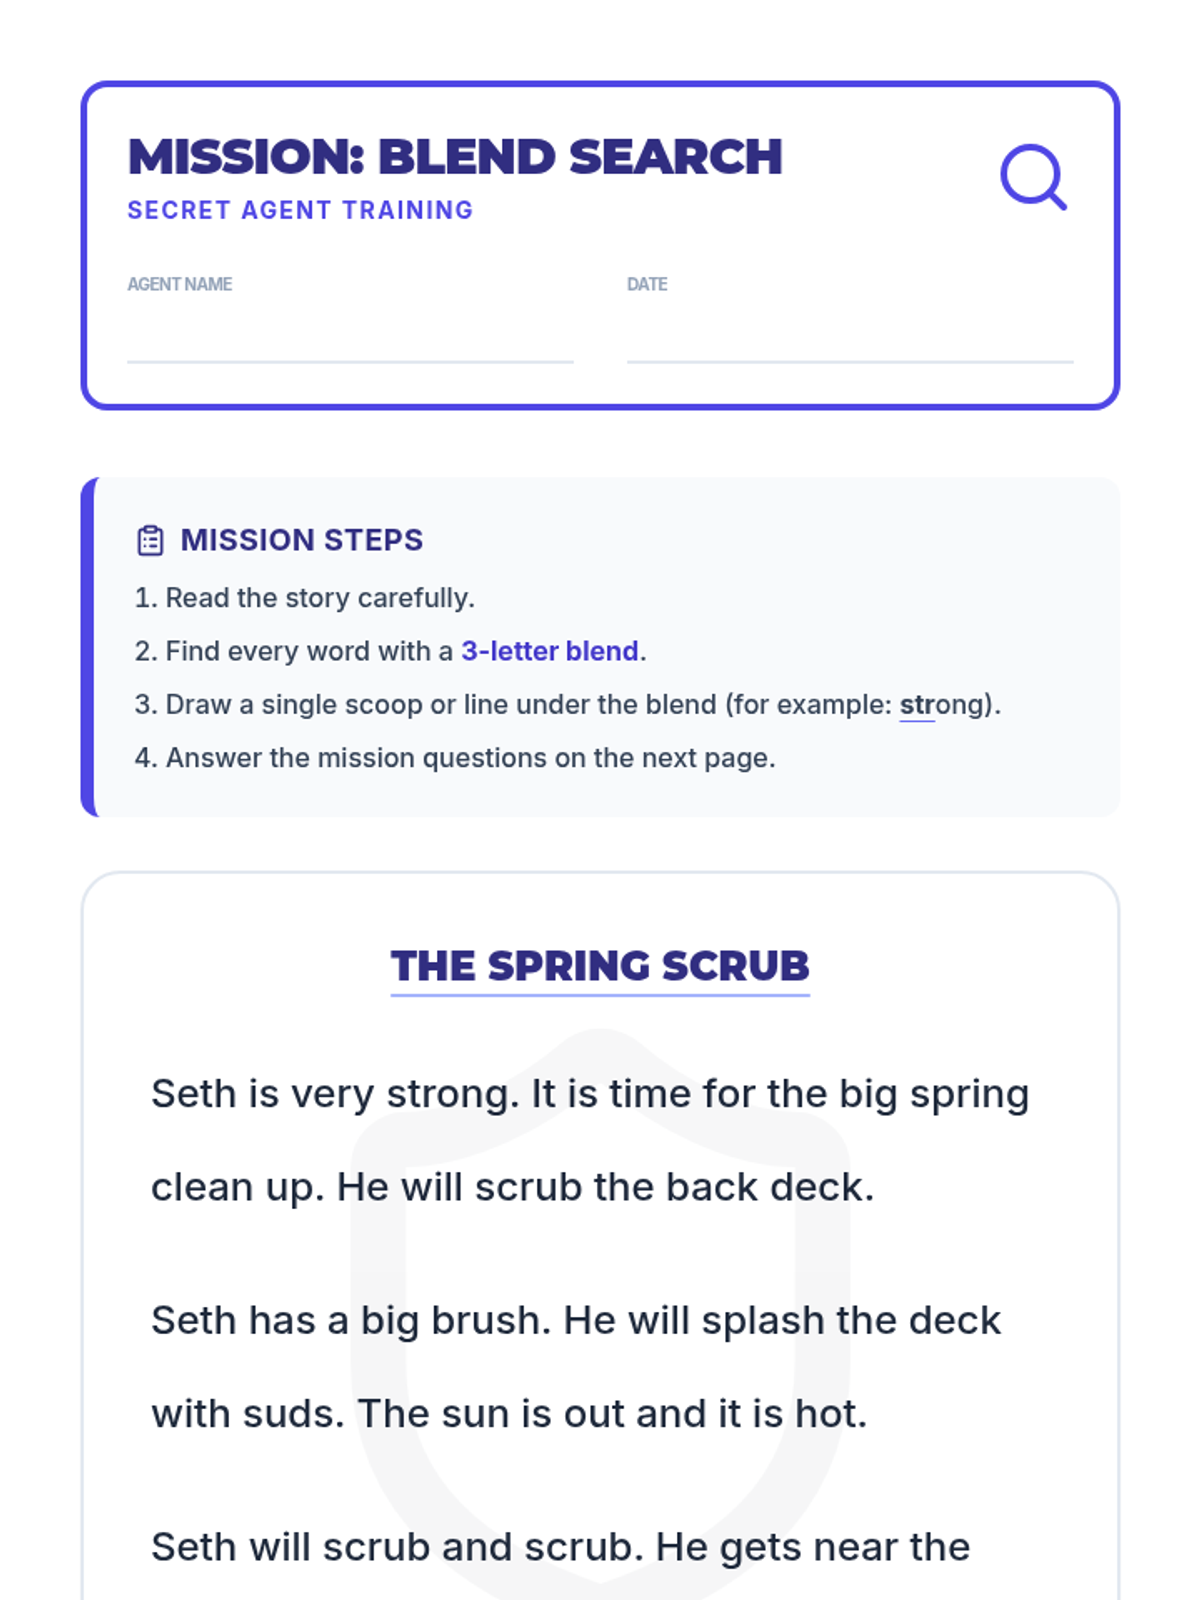Click 'The Spring Scrub' story title
The height and width of the screenshot is (1600, 1200).
pyautogui.click(x=600, y=966)
